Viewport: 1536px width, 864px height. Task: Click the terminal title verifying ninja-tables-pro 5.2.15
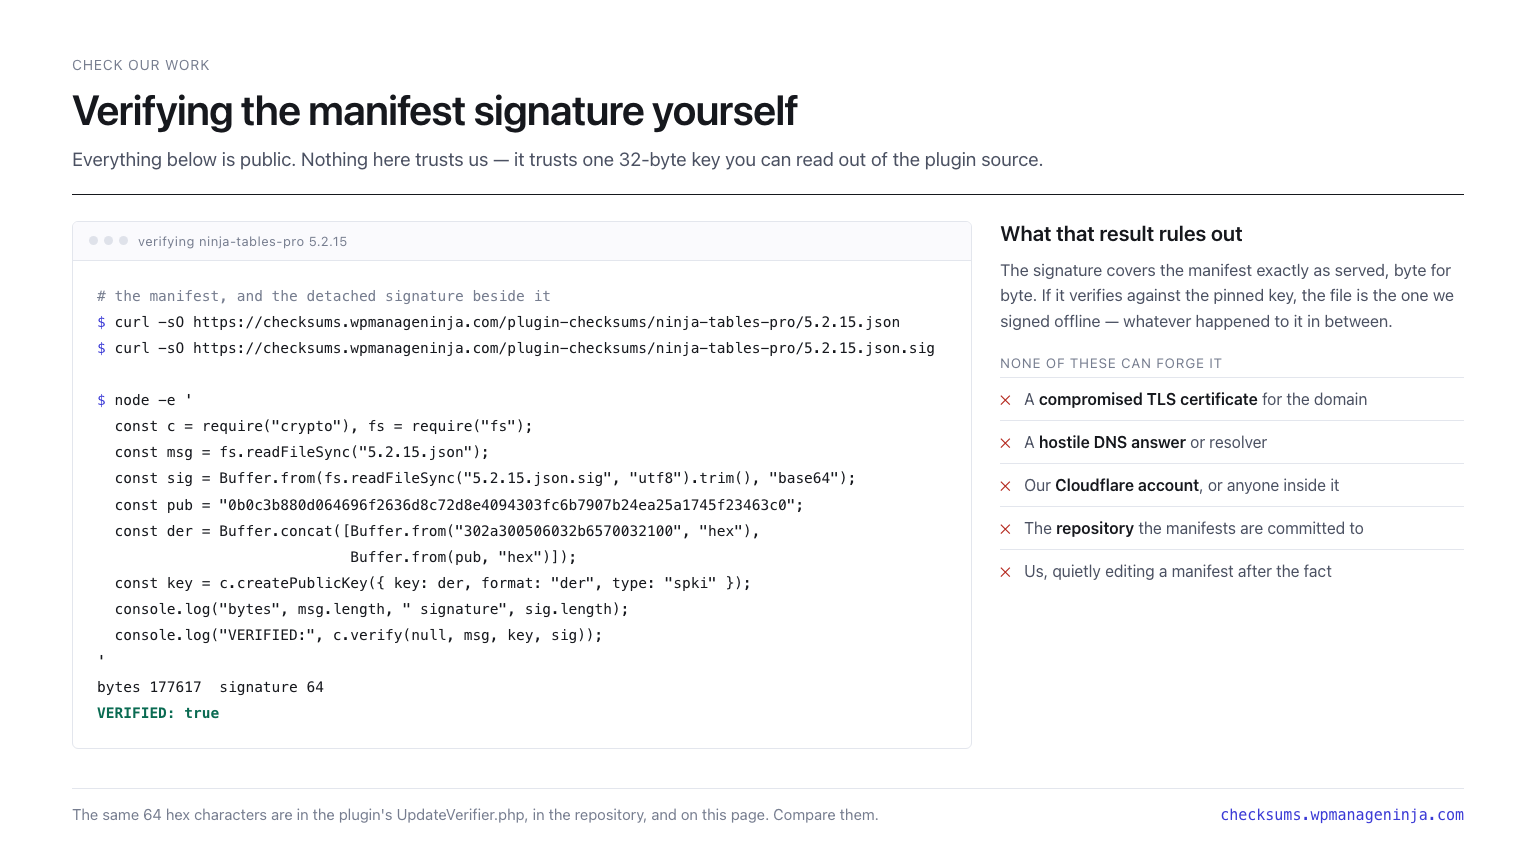(242, 242)
